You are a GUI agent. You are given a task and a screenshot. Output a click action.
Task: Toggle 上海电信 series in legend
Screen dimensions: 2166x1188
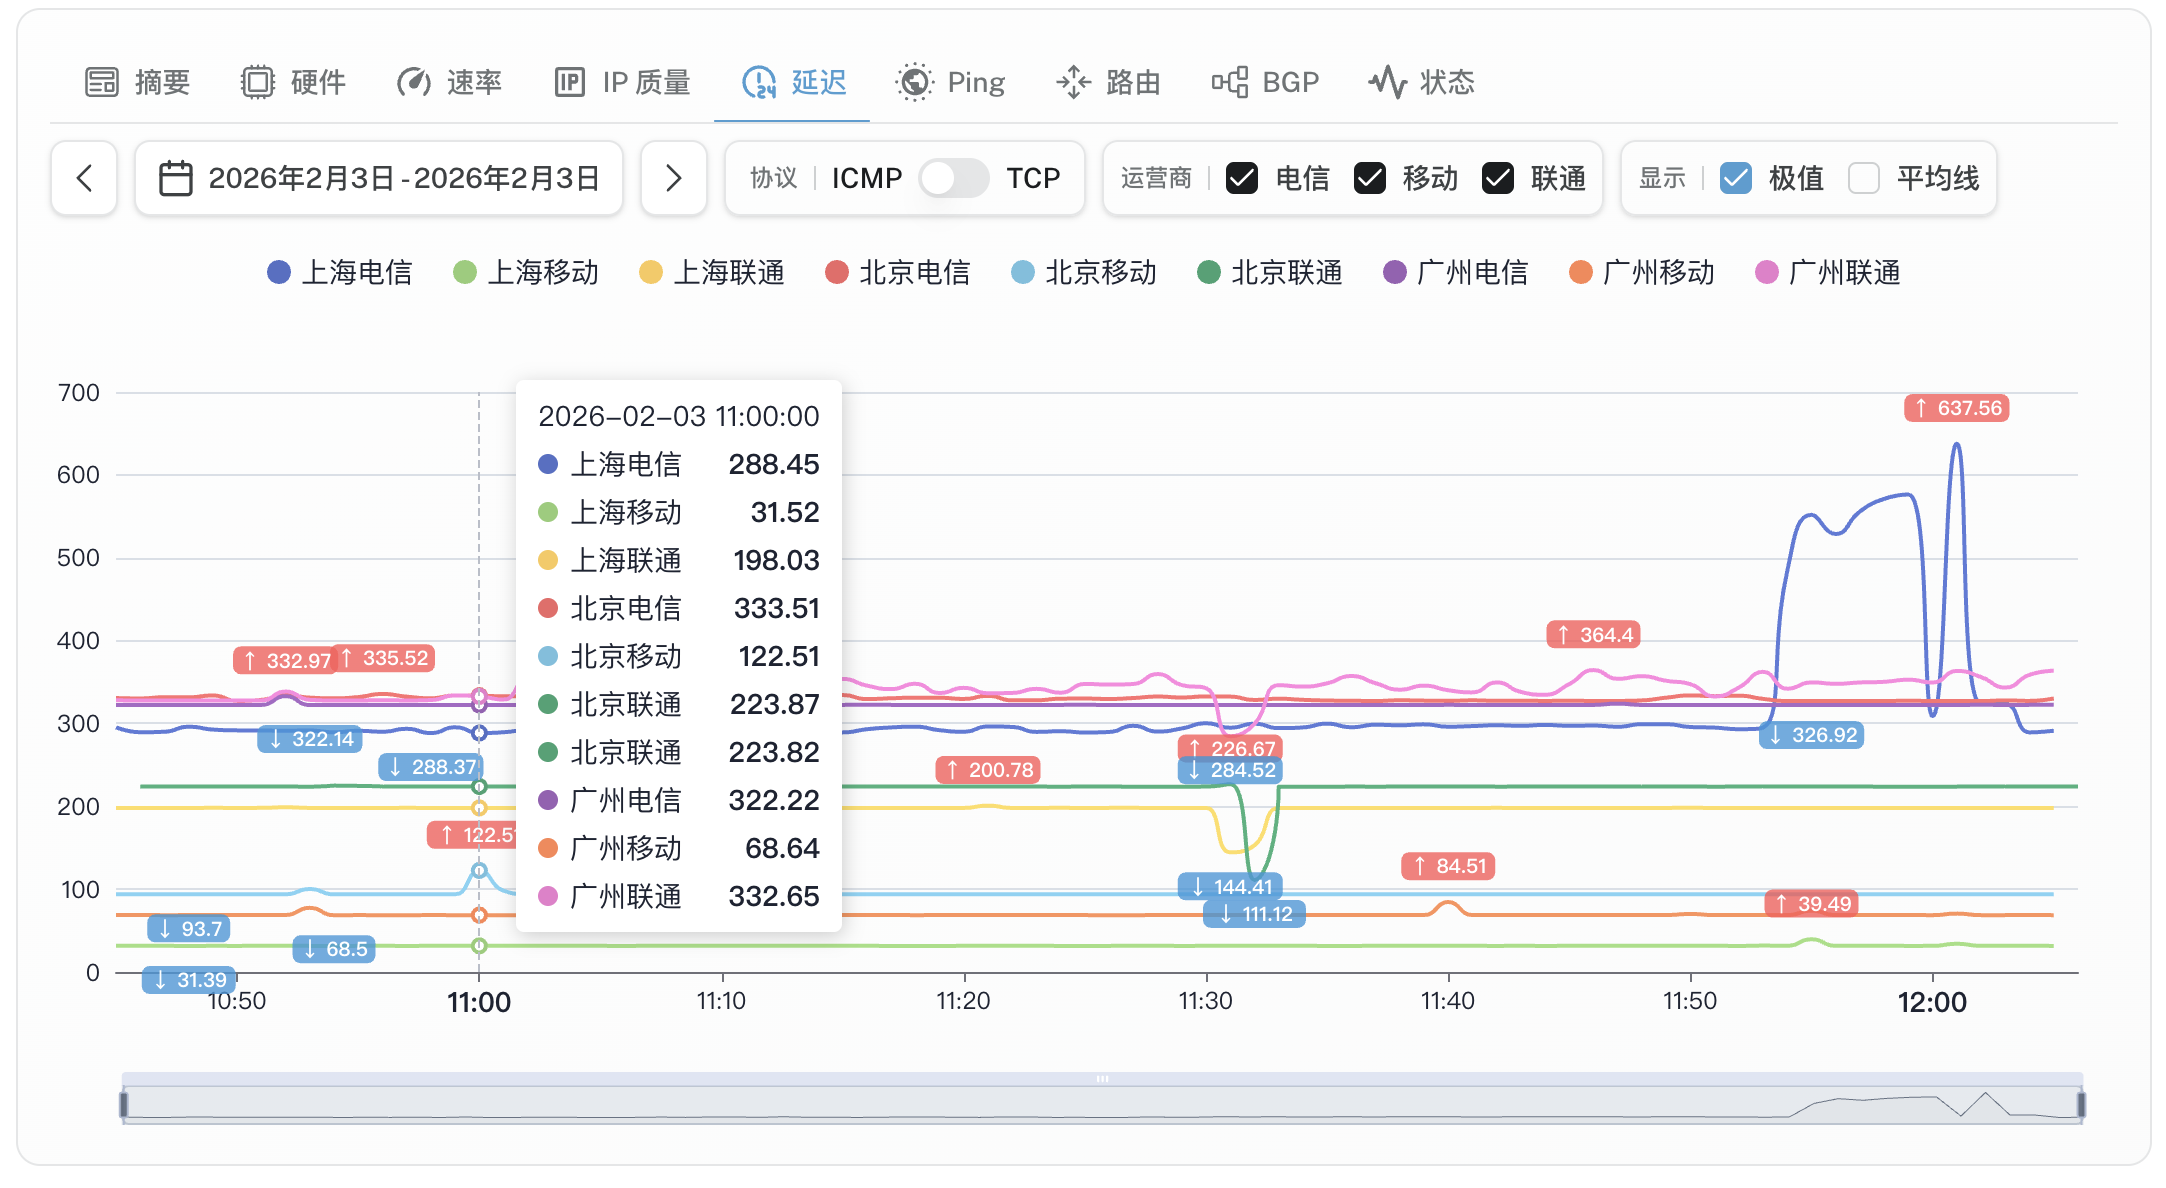pyautogui.click(x=340, y=273)
